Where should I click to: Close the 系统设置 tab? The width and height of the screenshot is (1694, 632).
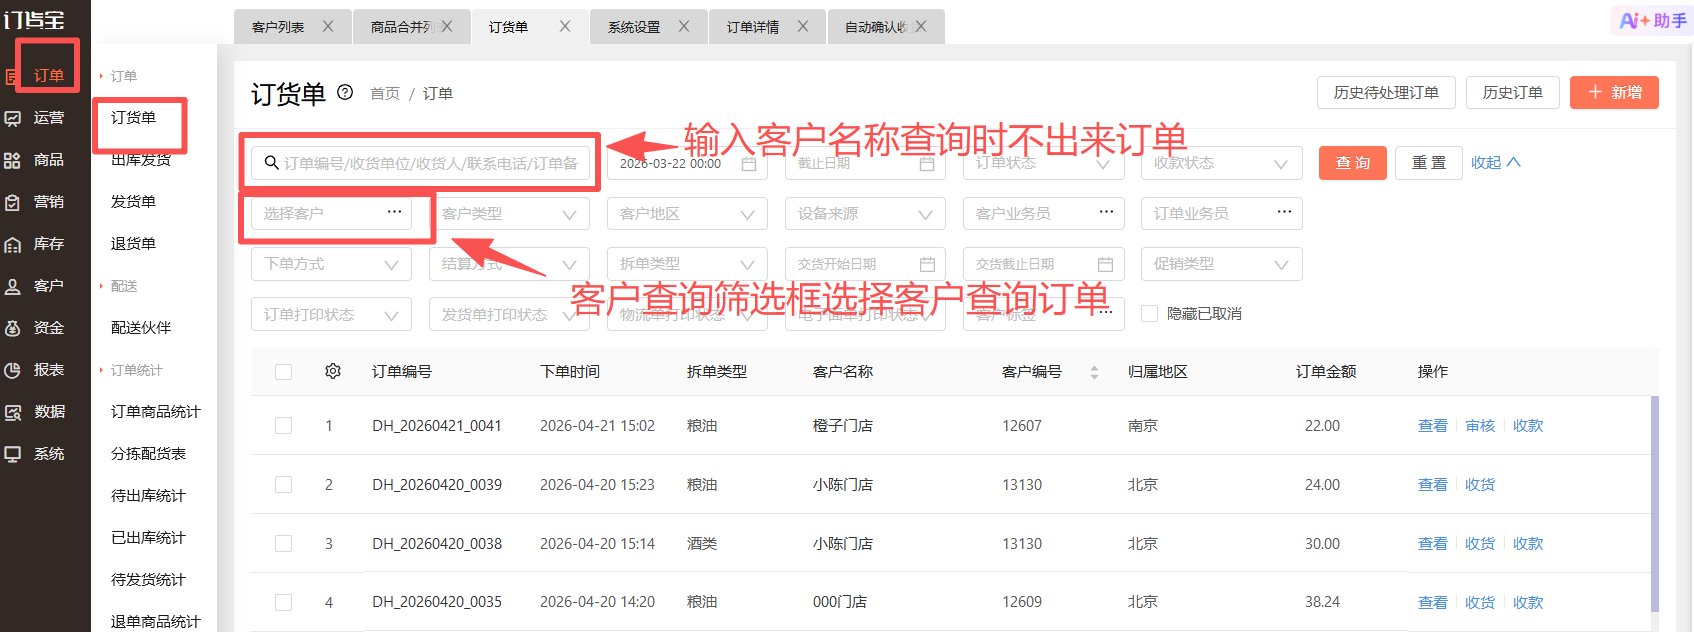pyautogui.click(x=684, y=27)
